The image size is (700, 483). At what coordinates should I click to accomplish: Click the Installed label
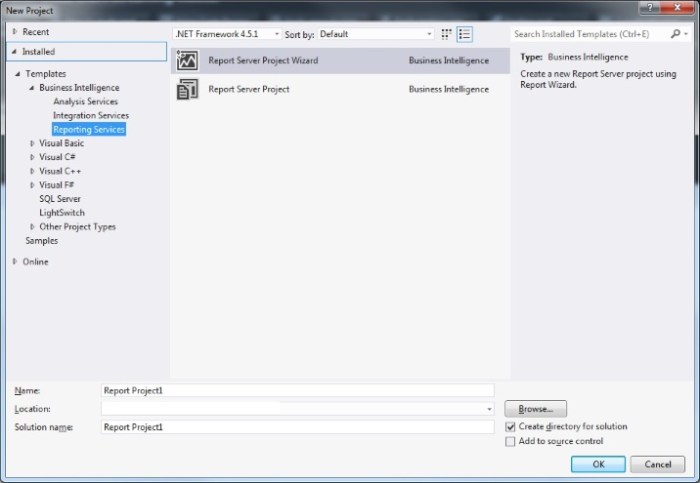click(38, 52)
